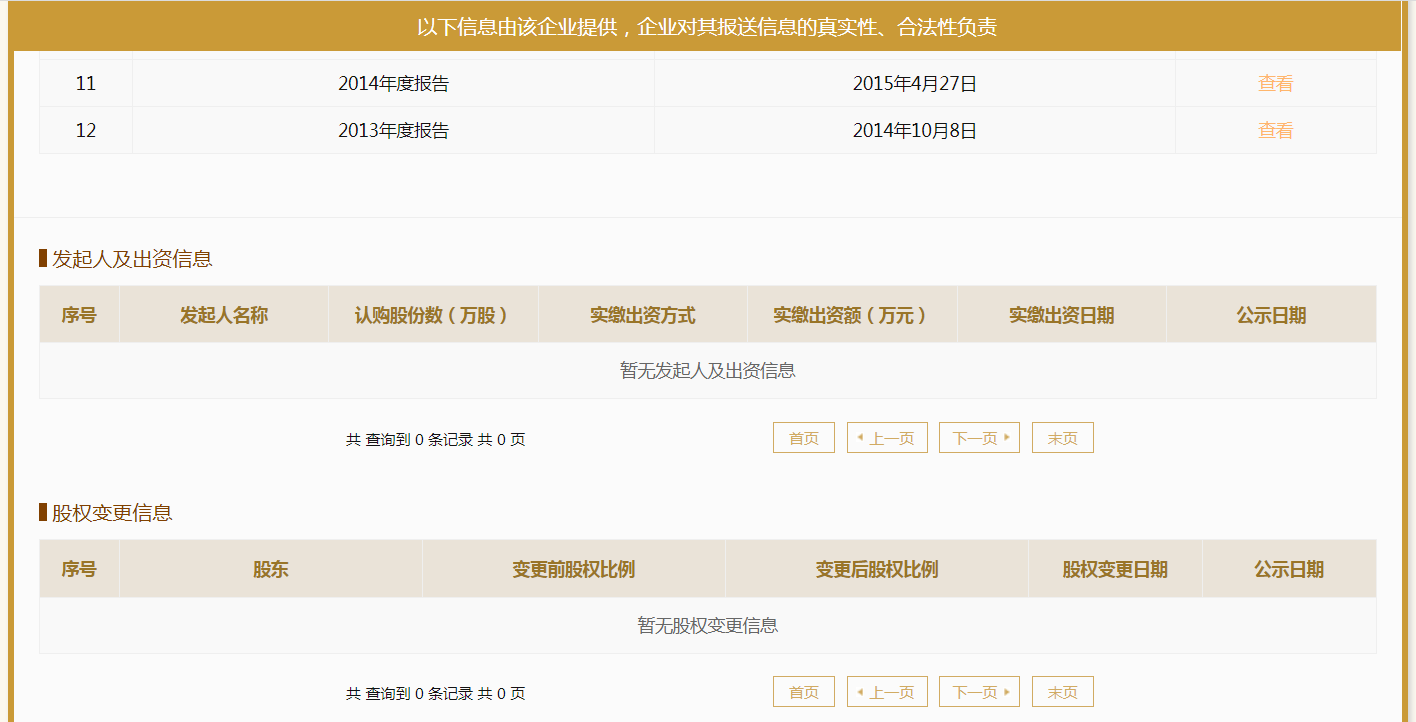Jump to 末页 in 发起人及出资信息 pagination
The width and height of the screenshot is (1416, 722).
1062,438
